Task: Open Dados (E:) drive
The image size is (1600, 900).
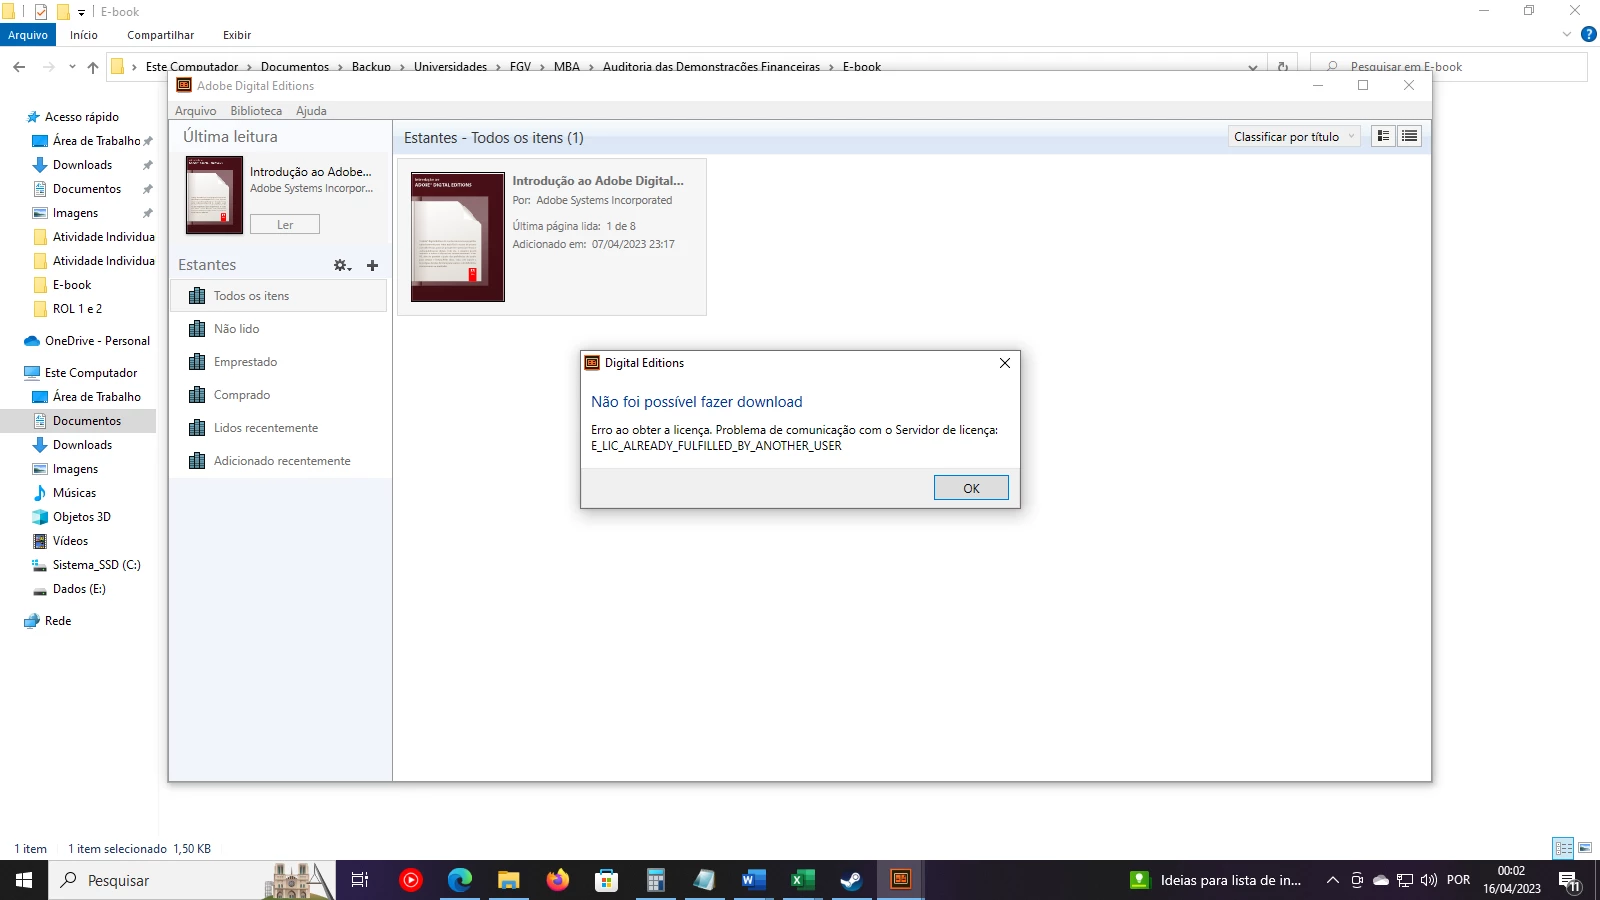Action: tap(79, 589)
